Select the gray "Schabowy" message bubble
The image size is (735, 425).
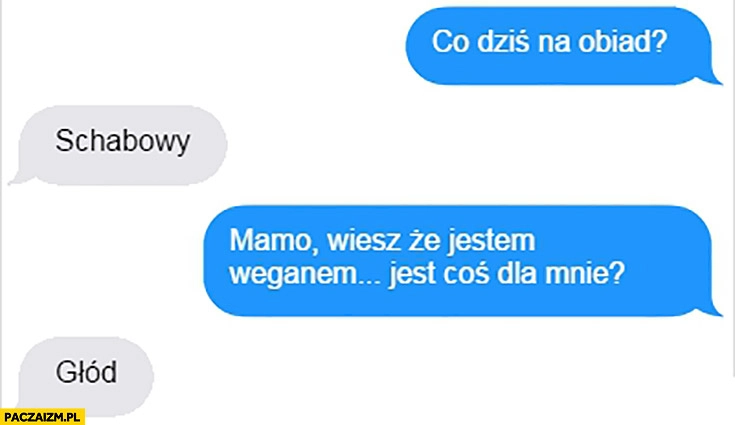tap(120, 144)
